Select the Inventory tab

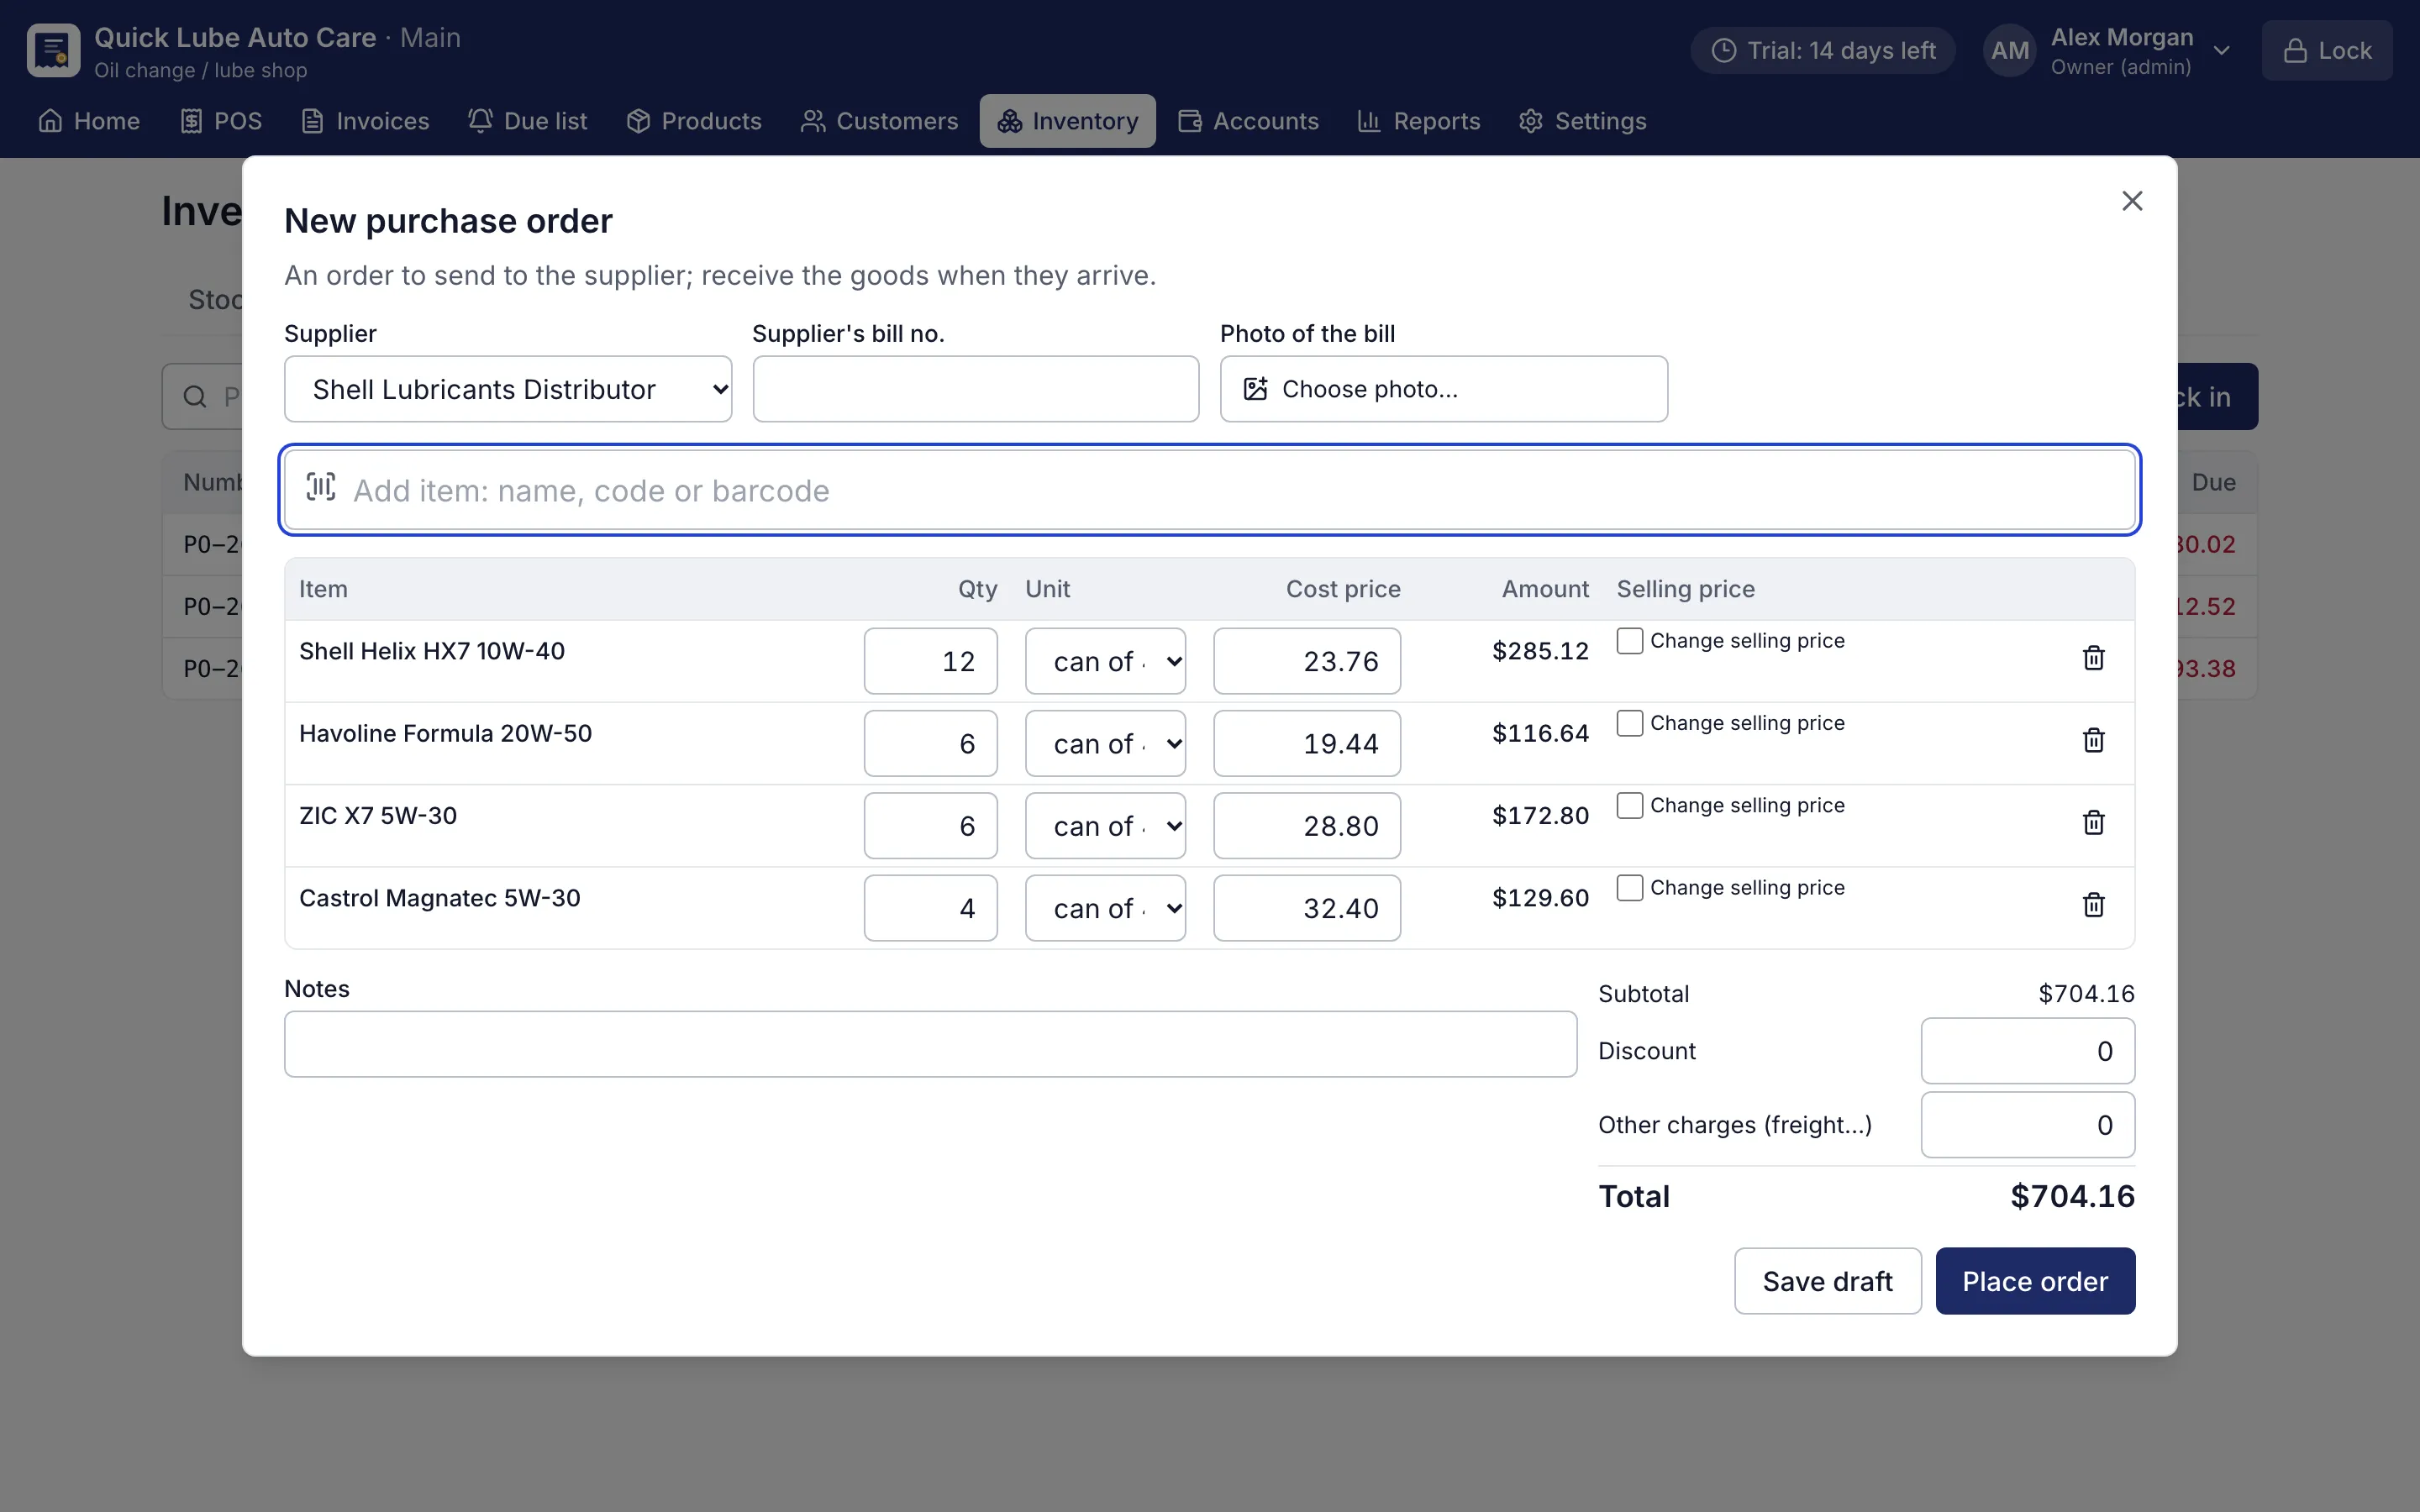[1067, 121]
